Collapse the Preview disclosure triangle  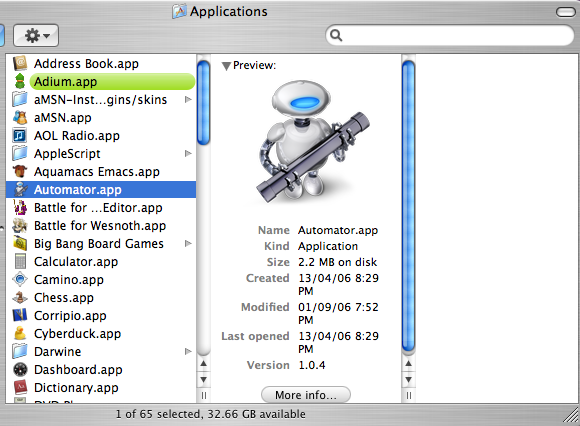coord(226,66)
